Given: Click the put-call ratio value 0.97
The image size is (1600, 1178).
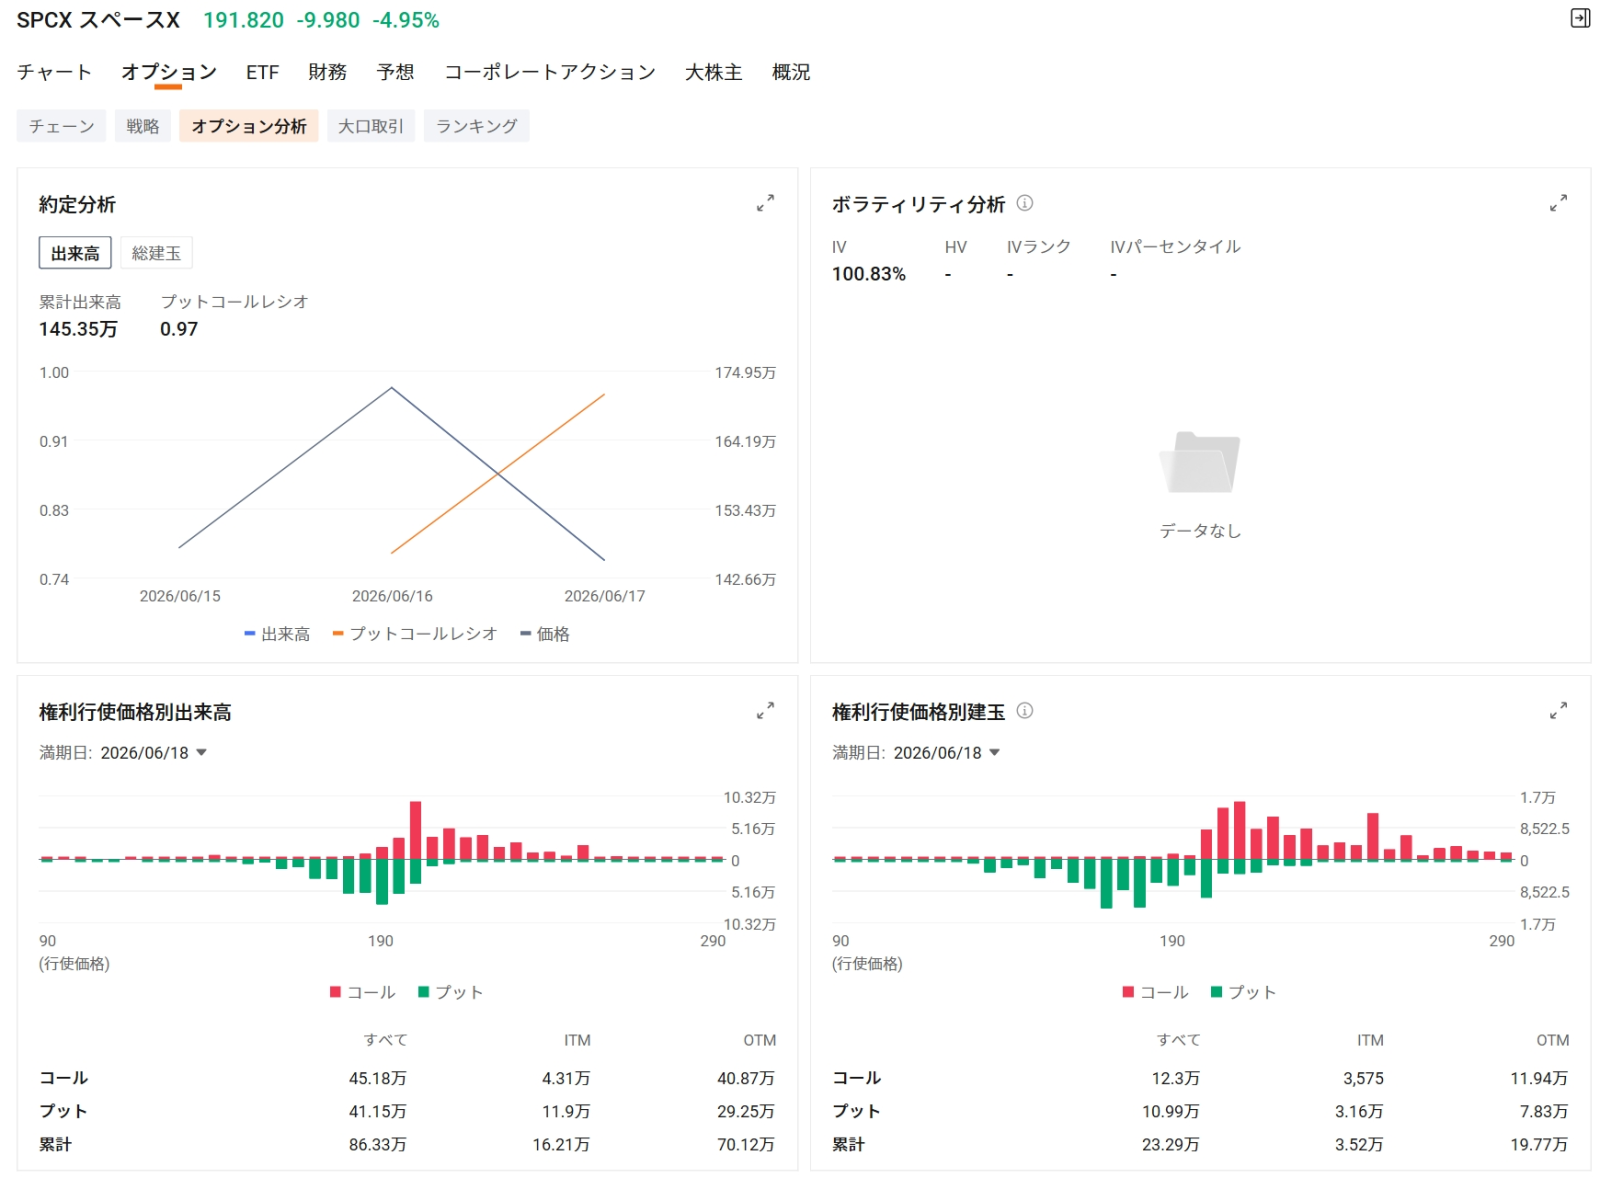Looking at the screenshot, I should (x=179, y=329).
